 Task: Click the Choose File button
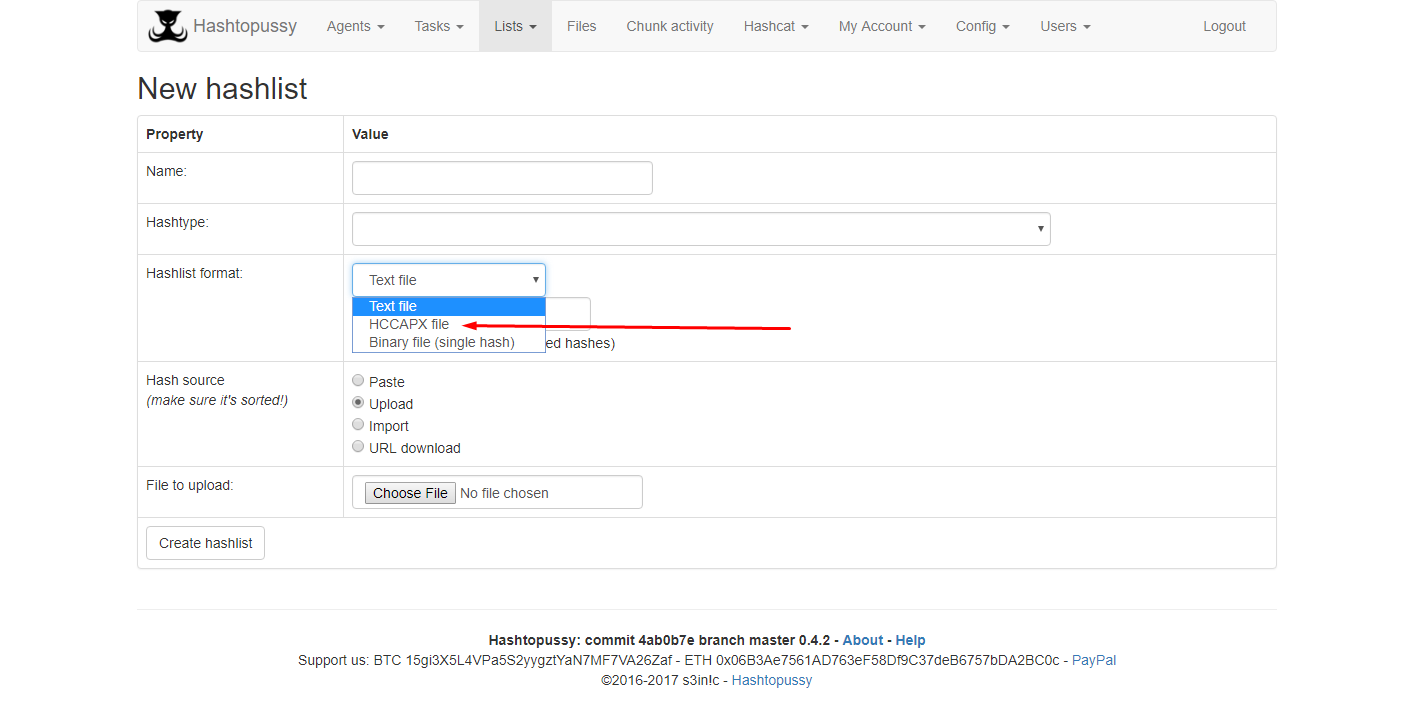(x=409, y=492)
